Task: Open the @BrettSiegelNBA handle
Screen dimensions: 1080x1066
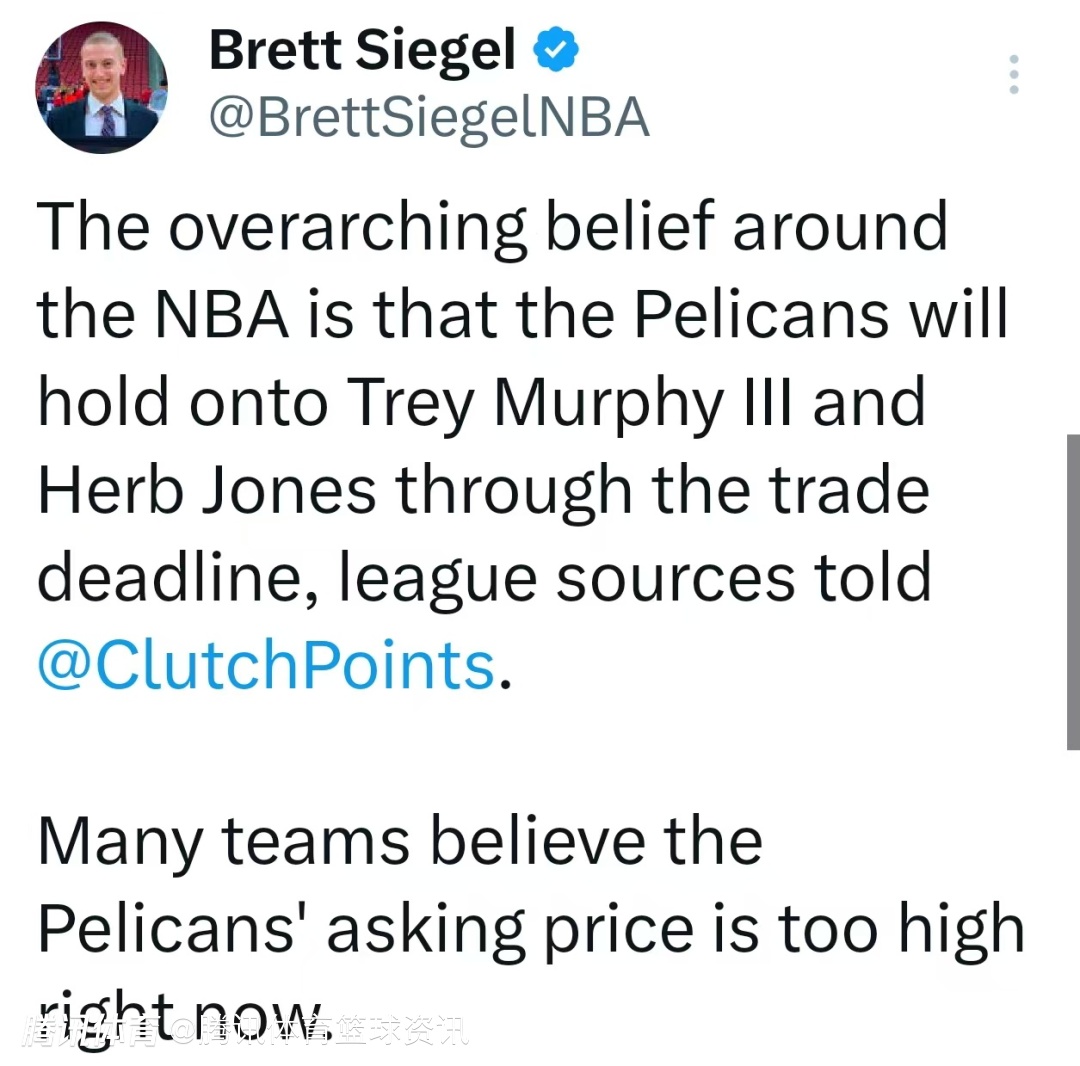Action: pyautogui.click(x=429, y=118)
